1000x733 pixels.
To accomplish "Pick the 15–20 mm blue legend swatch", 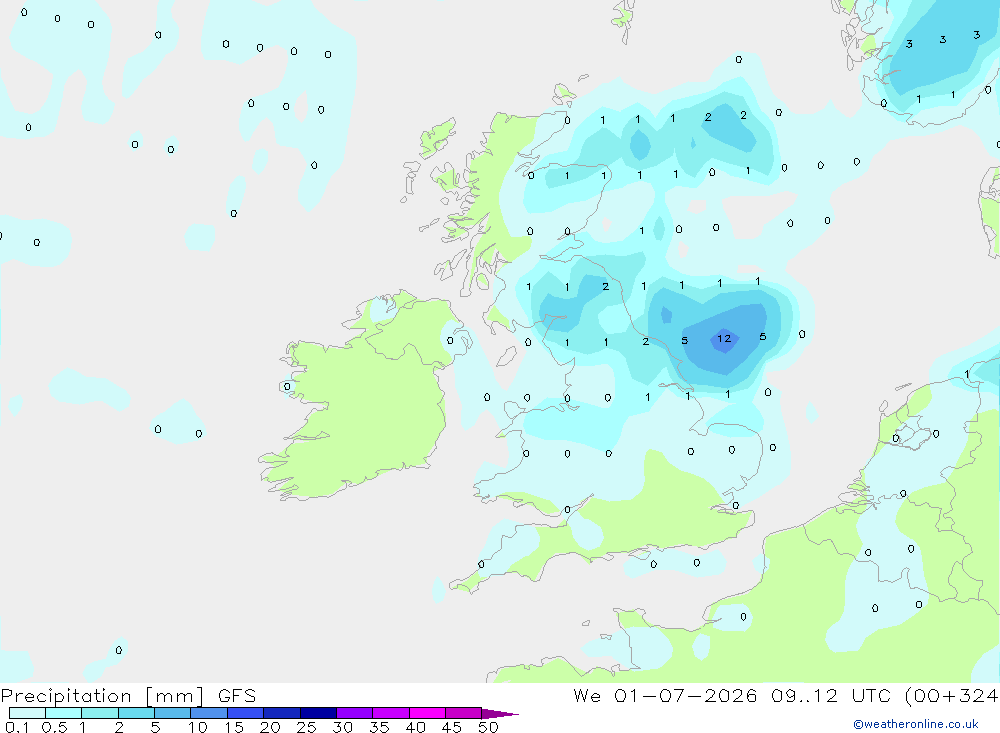I will click(245, 713).
